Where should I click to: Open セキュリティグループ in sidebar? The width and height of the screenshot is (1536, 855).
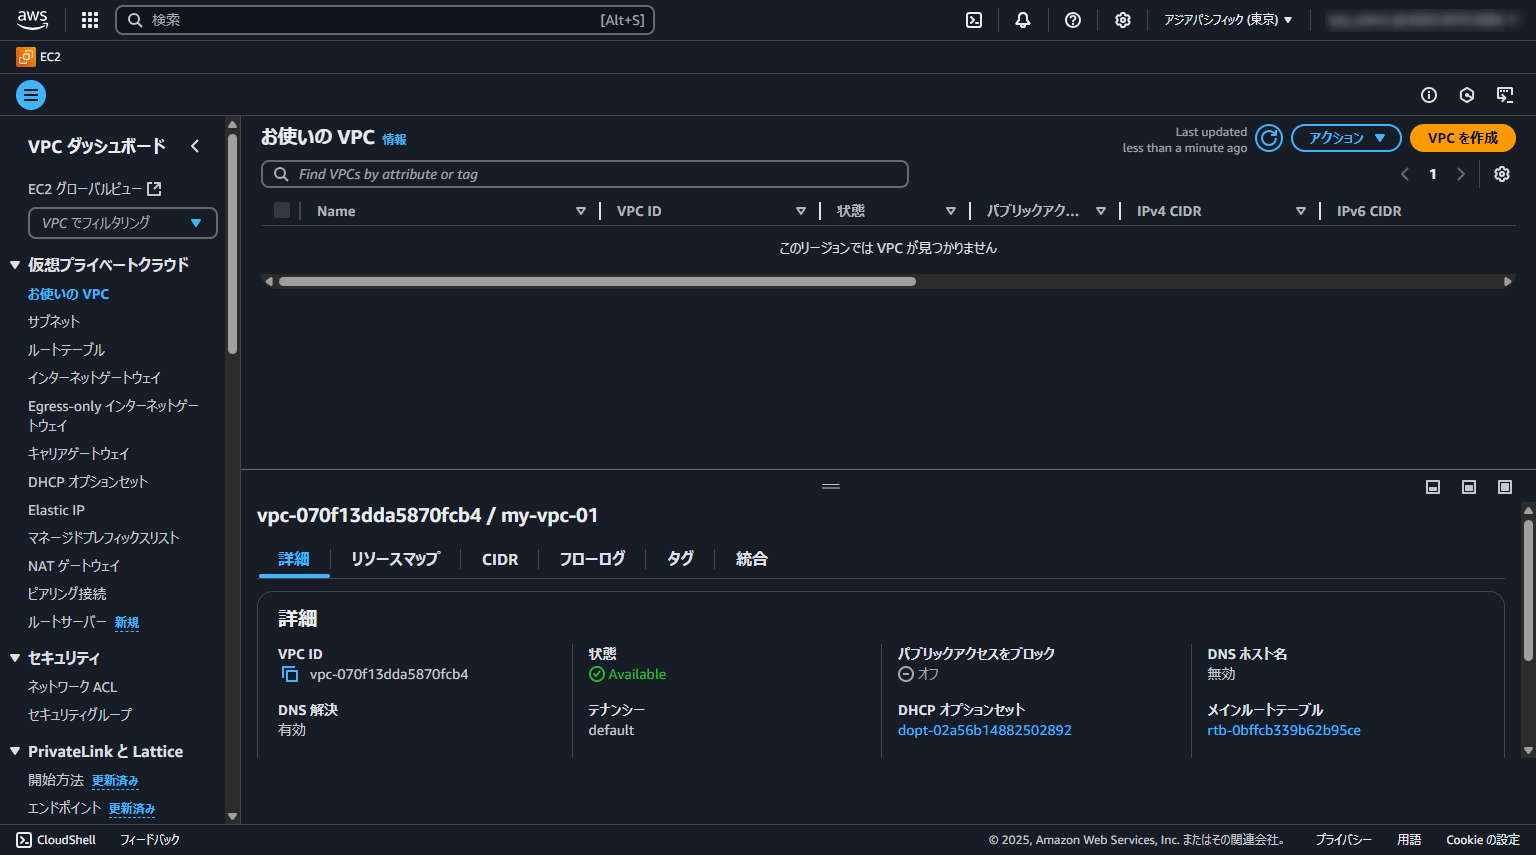[x=80, y=715]
